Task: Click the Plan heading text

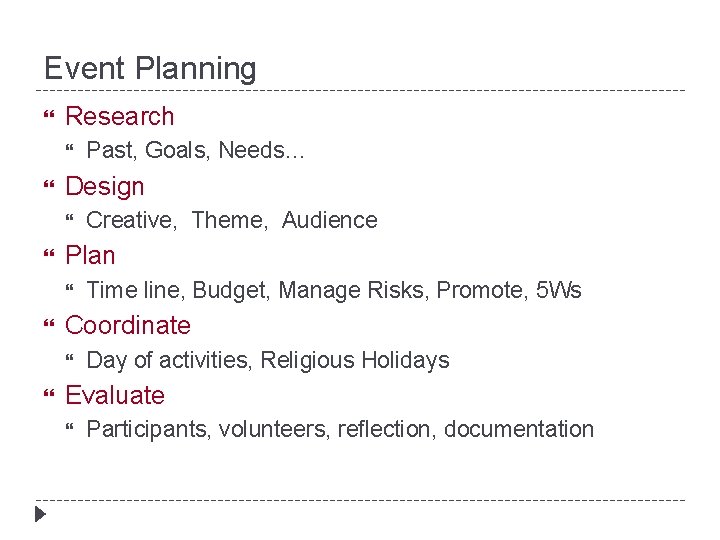Action: [x=90, y=256]
